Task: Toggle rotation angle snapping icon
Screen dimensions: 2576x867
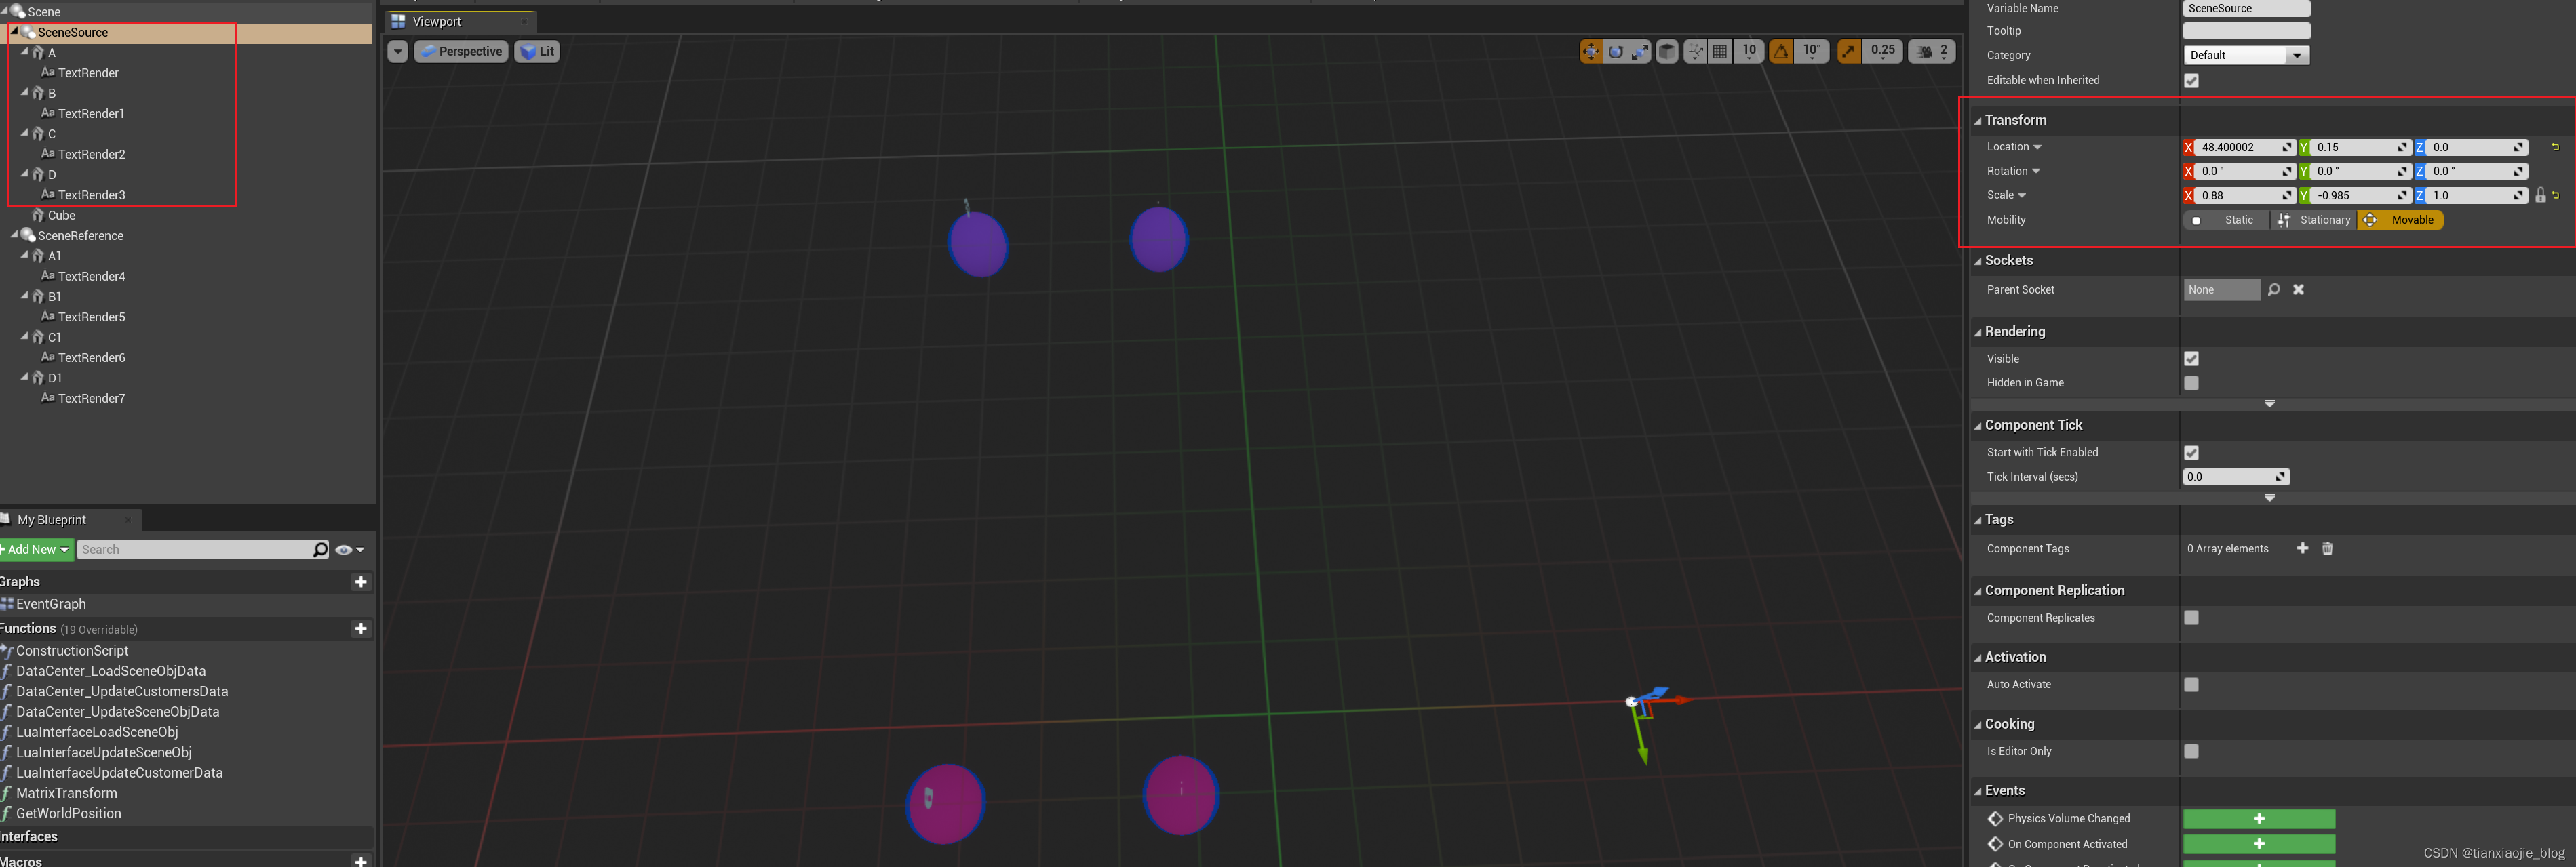Action: (1781, 51)
